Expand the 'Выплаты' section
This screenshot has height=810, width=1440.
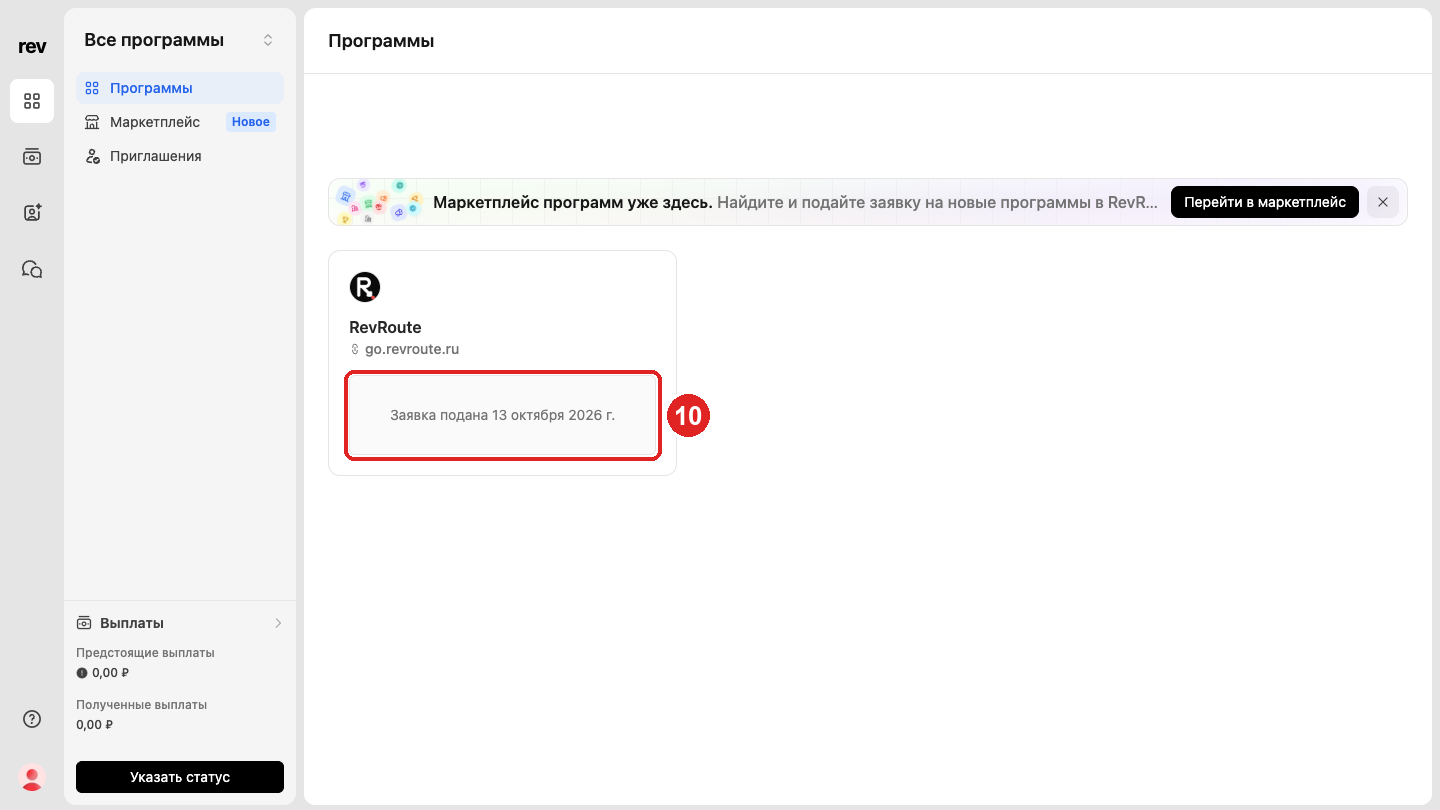click(x=180, y=623)
